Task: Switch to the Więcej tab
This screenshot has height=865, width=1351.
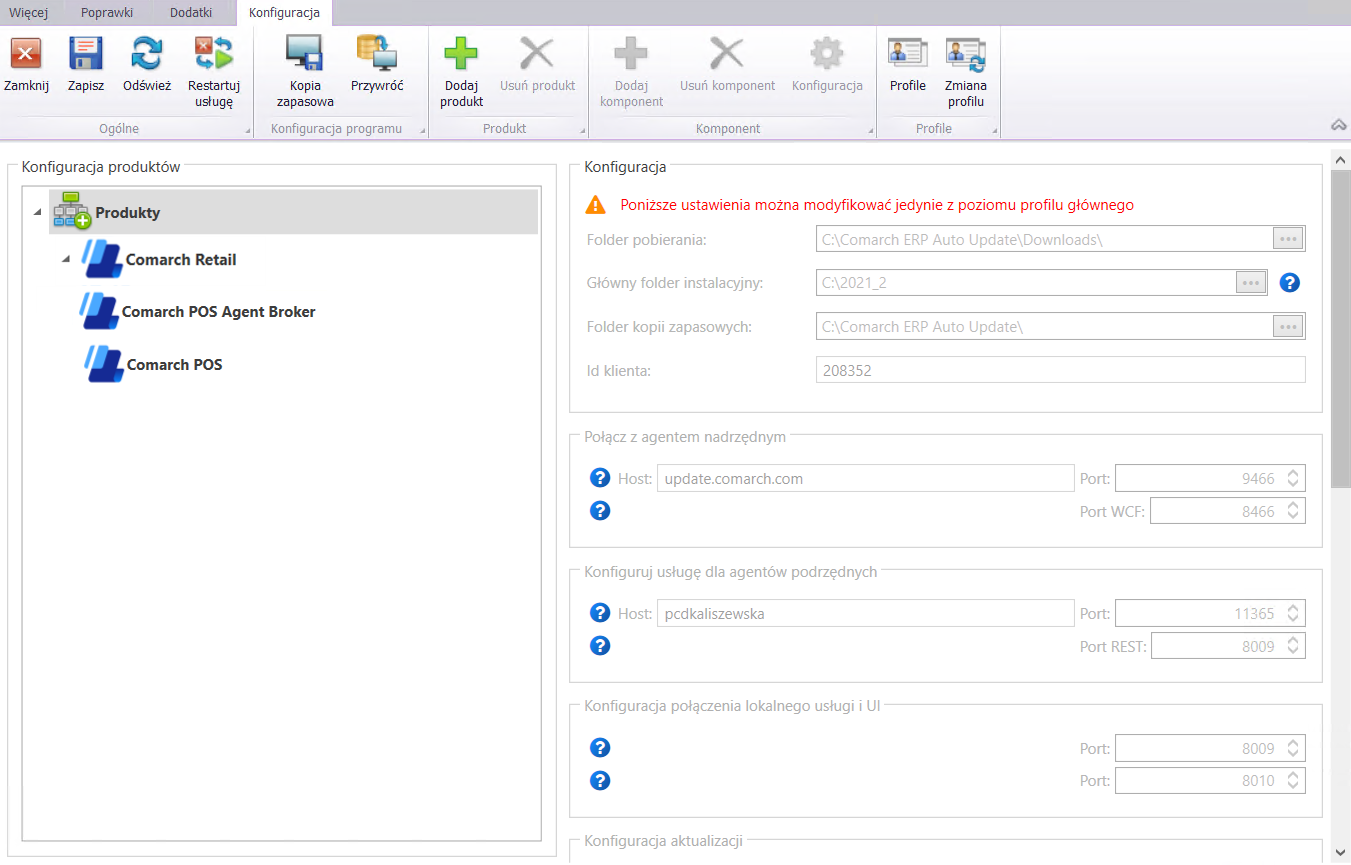Action: (x=29, y=13)
